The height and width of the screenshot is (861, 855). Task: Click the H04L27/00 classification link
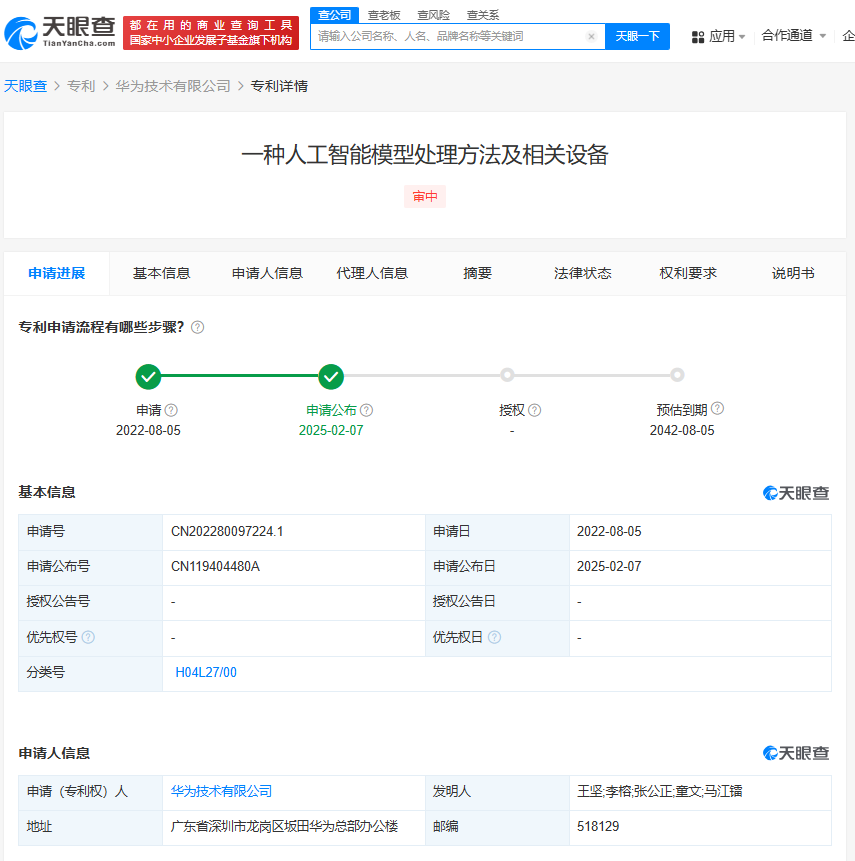coord(207,672)
